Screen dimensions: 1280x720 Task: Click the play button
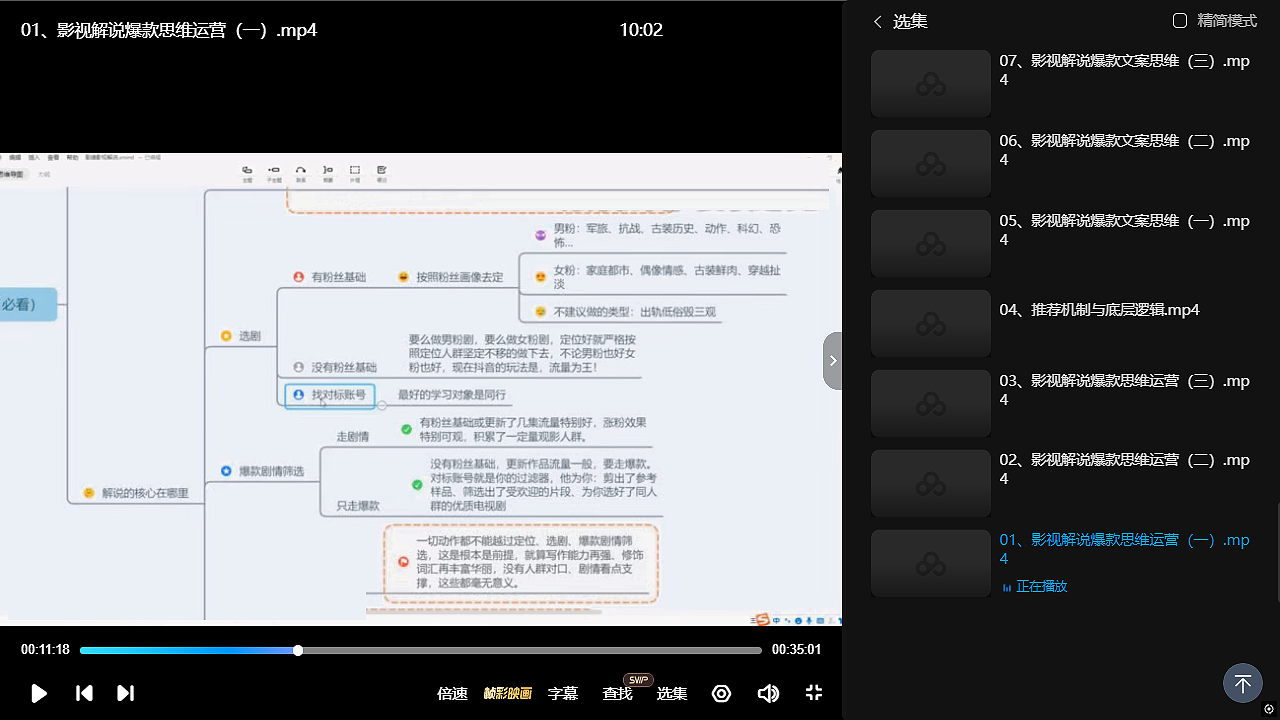click(x=39, y=693)
